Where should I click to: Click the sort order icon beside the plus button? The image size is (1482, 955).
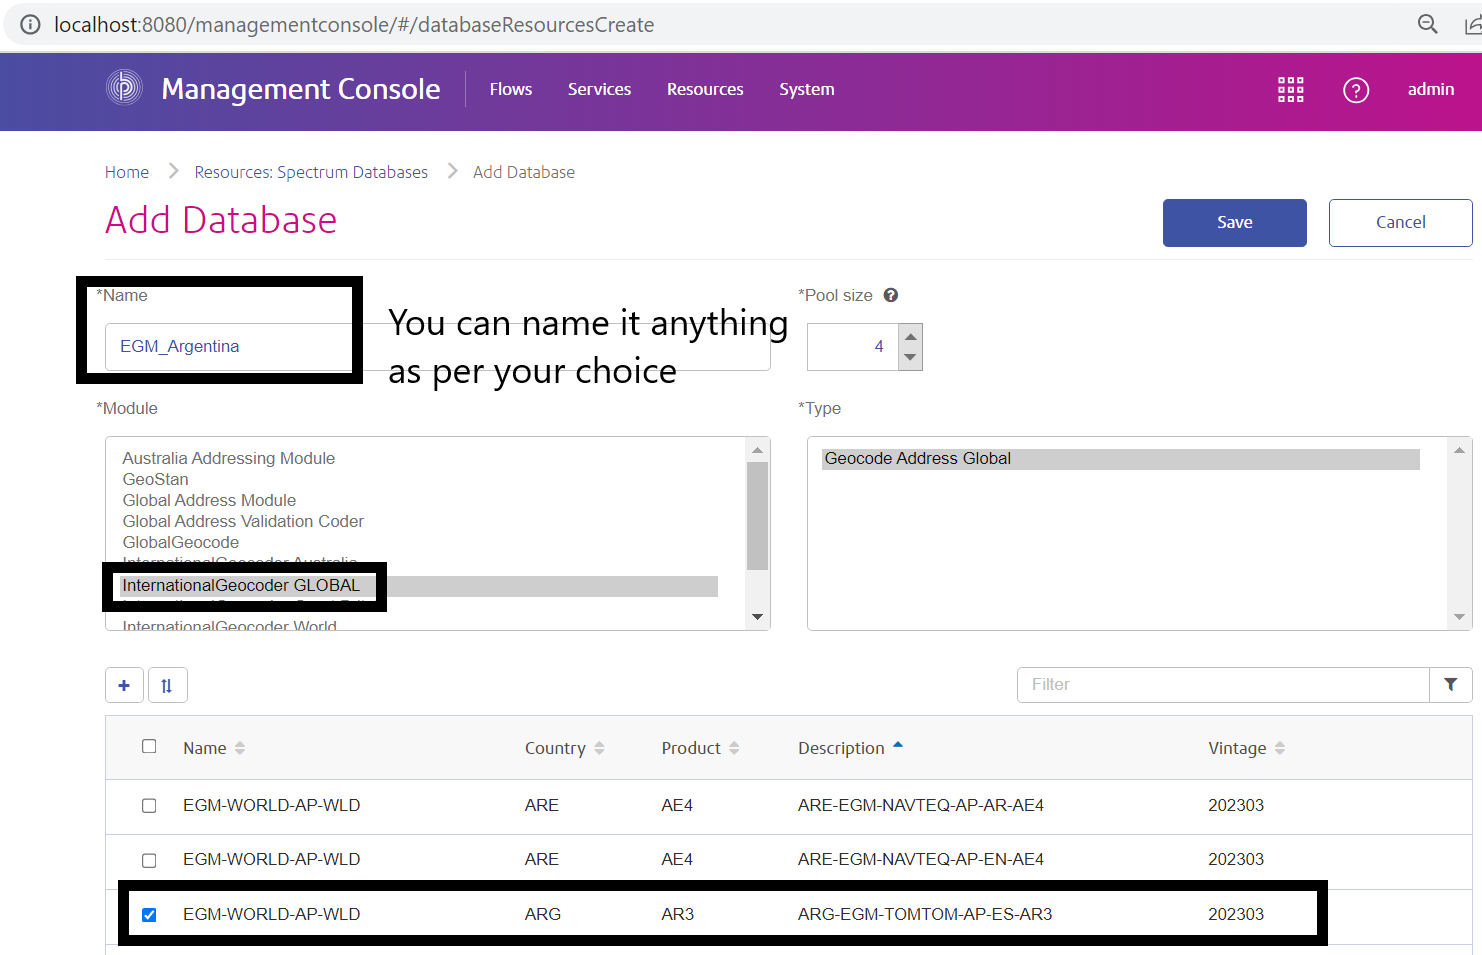(x=167, y=685)
